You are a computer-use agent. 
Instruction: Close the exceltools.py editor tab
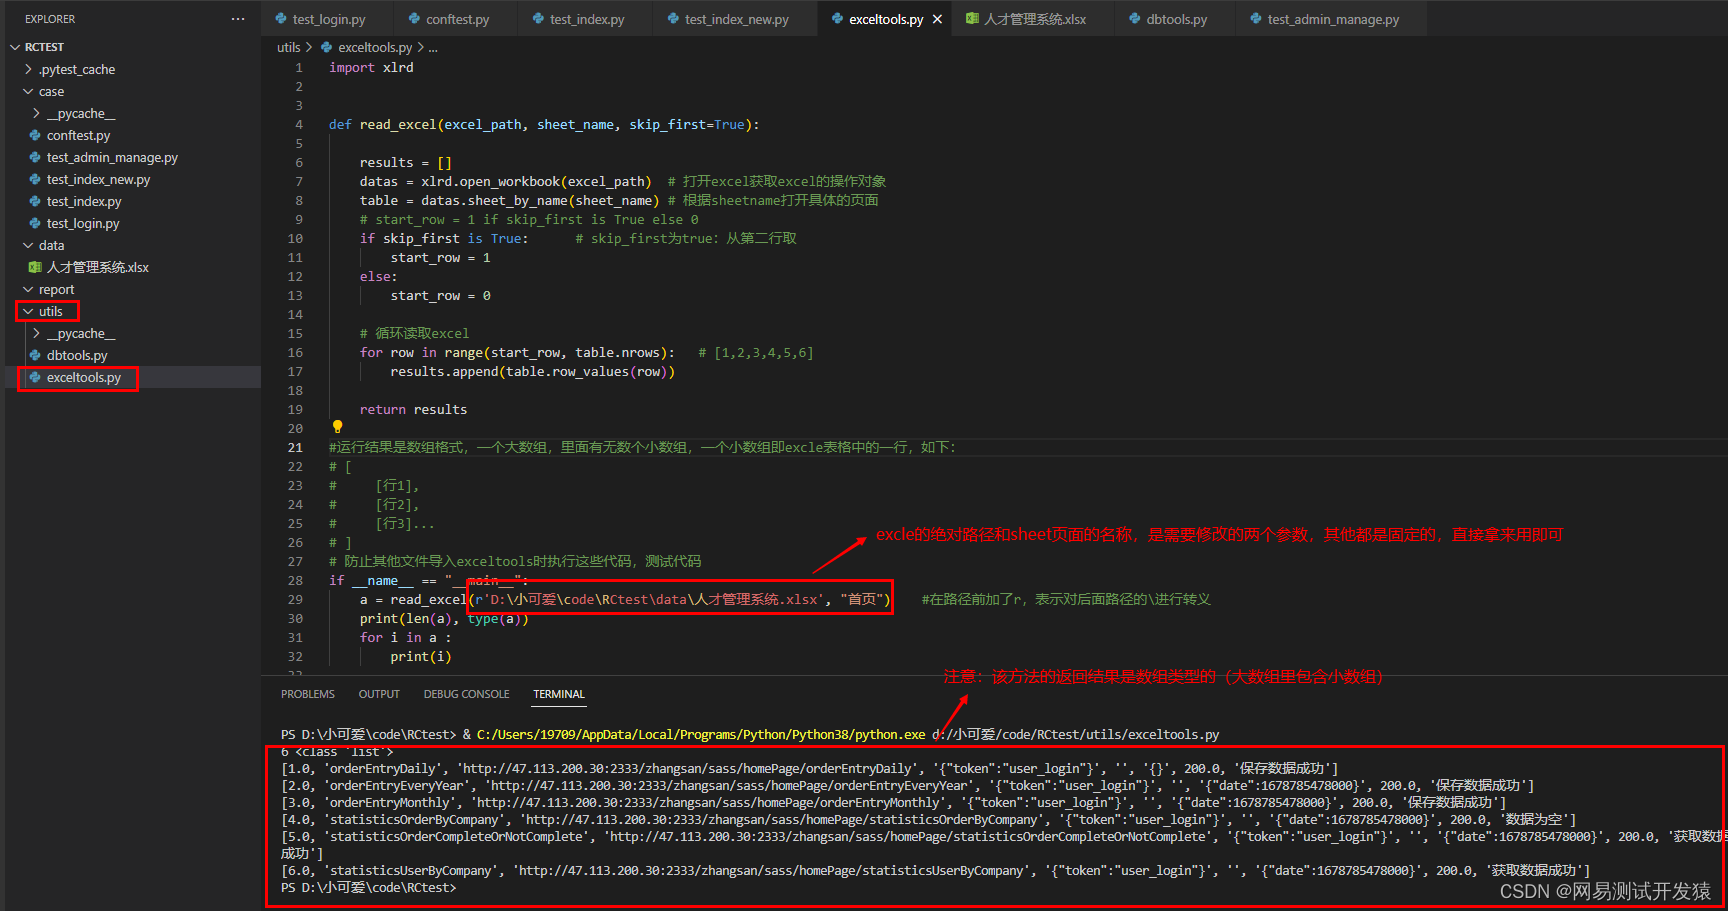[x=937, y=19]
